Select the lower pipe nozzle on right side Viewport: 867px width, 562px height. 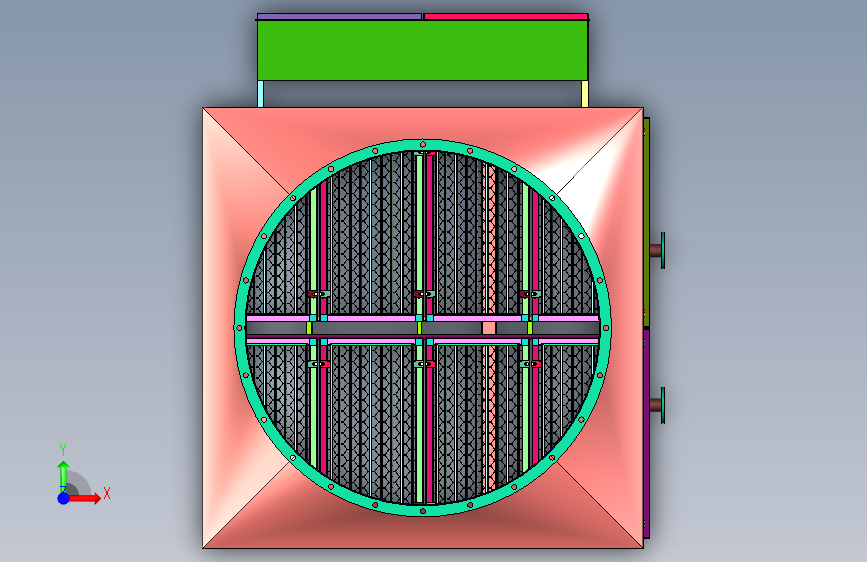(657, 405)
